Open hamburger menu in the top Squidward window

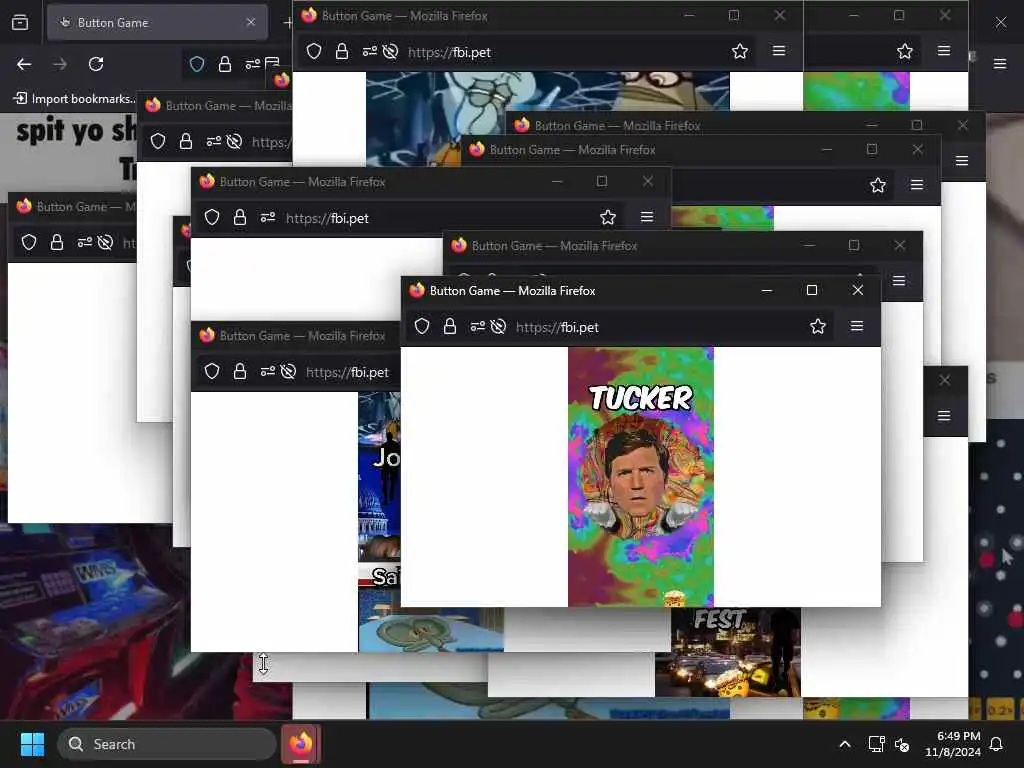[x=778, y=51]
